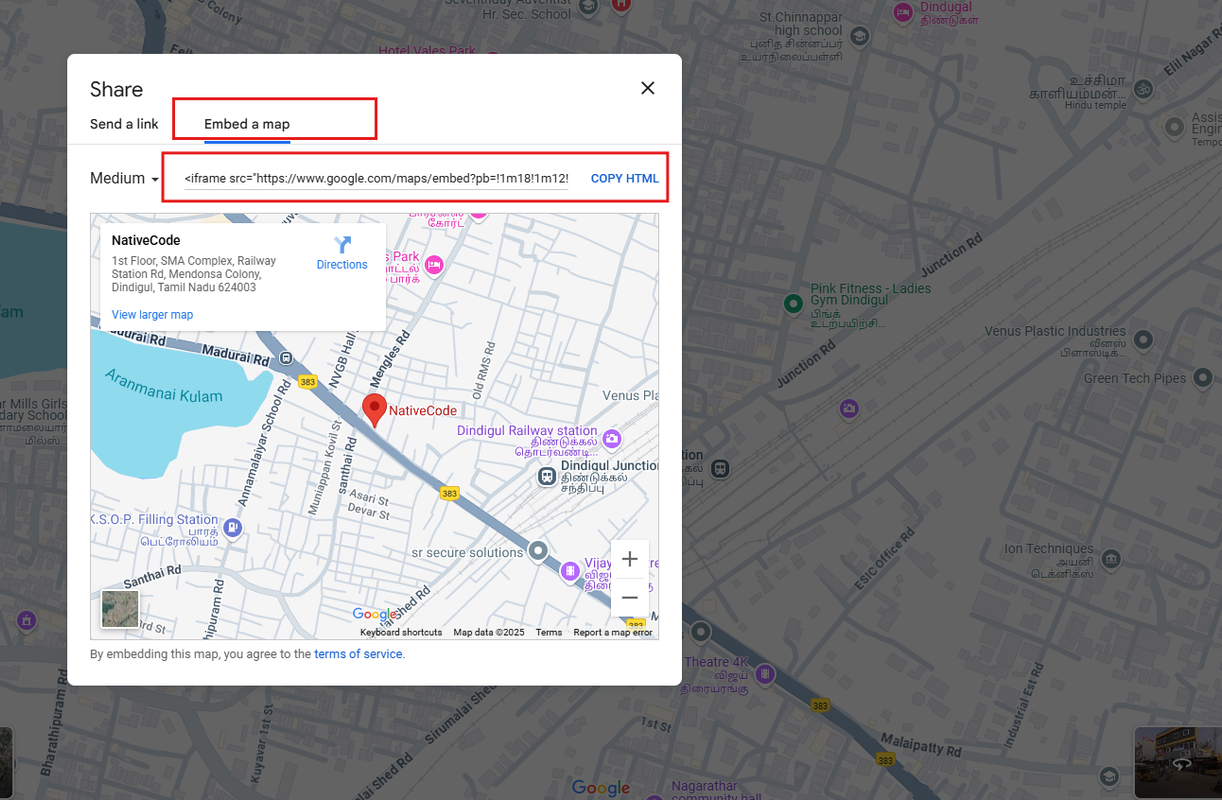Click Ion Techniques marker on background map

(x=1112, y=559)
